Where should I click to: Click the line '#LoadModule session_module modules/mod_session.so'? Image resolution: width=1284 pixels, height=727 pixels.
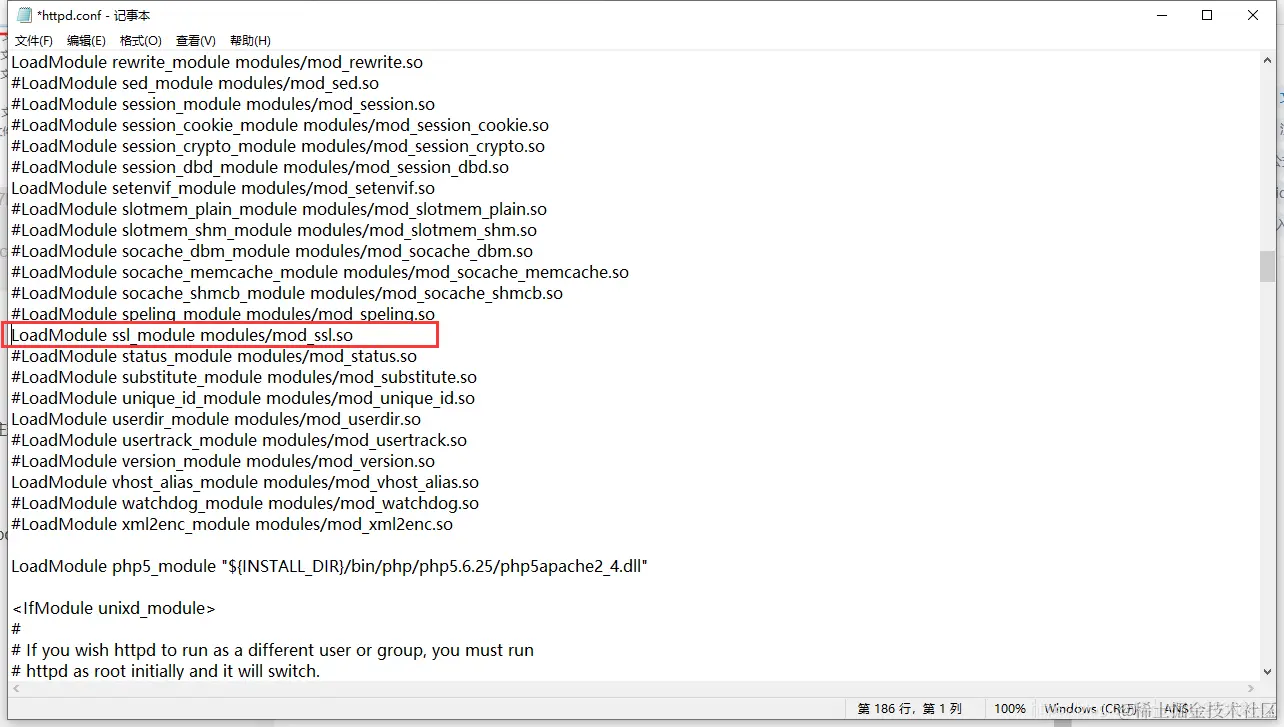click(223, 104)
